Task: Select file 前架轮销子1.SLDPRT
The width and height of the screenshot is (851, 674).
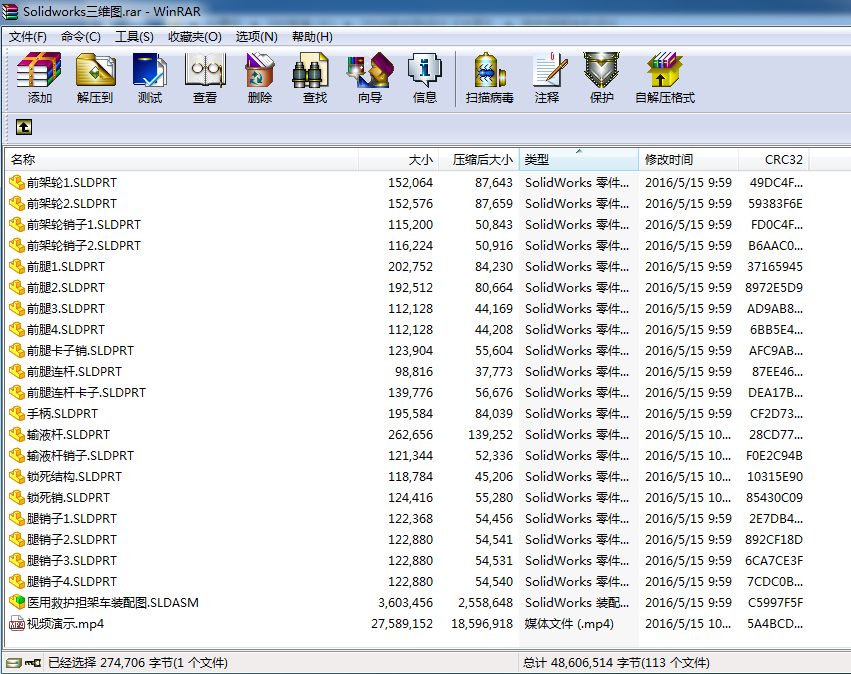Action: coord(84,225)
